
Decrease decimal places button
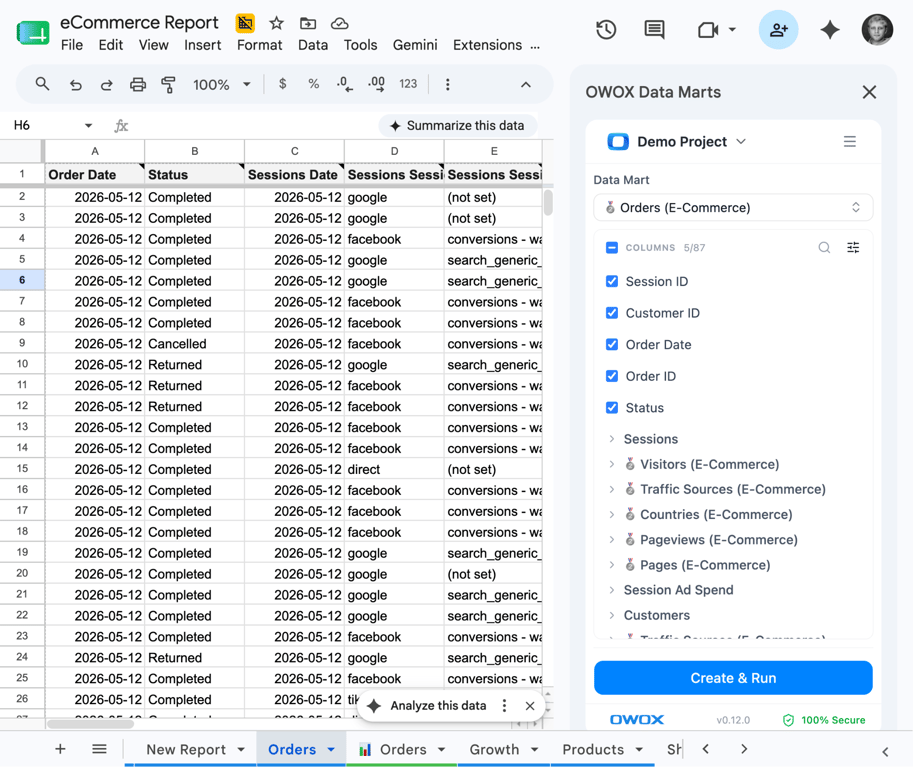344,84
